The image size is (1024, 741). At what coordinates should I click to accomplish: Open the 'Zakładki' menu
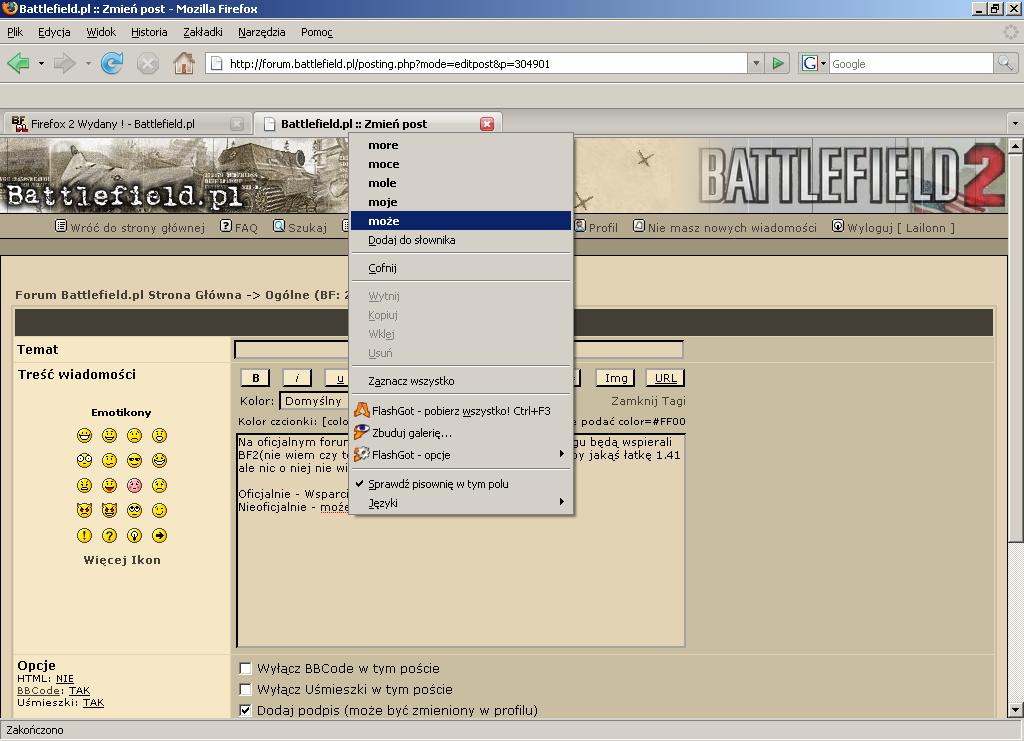(x=203, y=32)
